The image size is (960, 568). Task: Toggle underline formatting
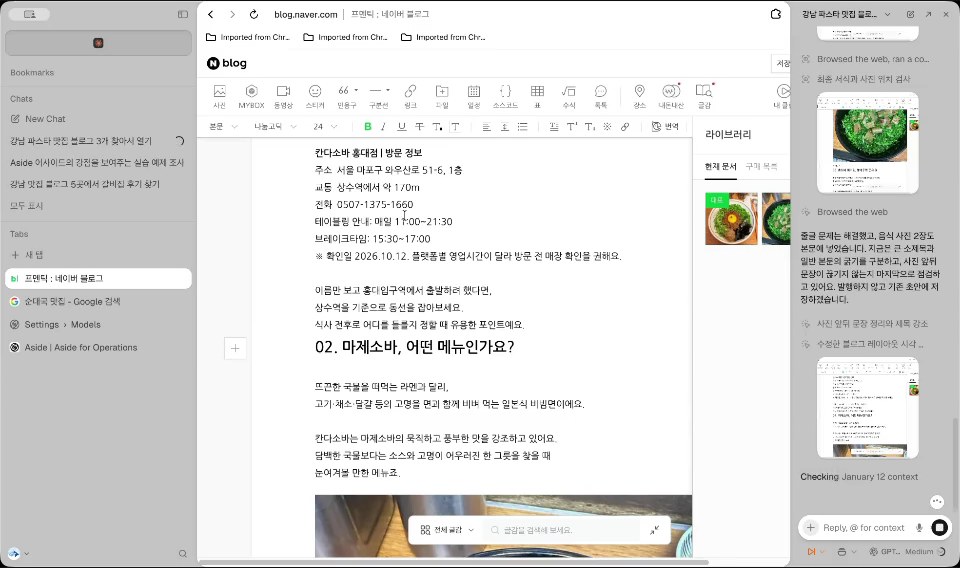coord(402,127)
